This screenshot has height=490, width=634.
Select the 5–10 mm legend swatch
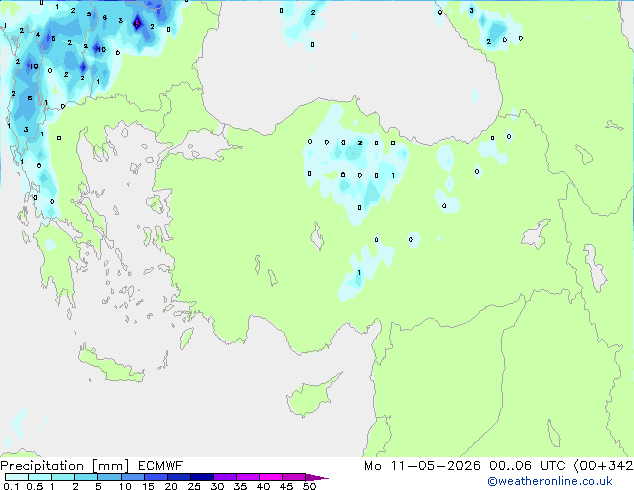pos(109,477)
